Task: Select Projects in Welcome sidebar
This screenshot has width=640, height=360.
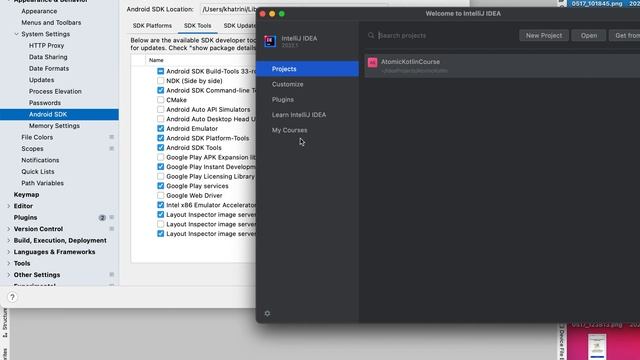Action: [307, 69]
